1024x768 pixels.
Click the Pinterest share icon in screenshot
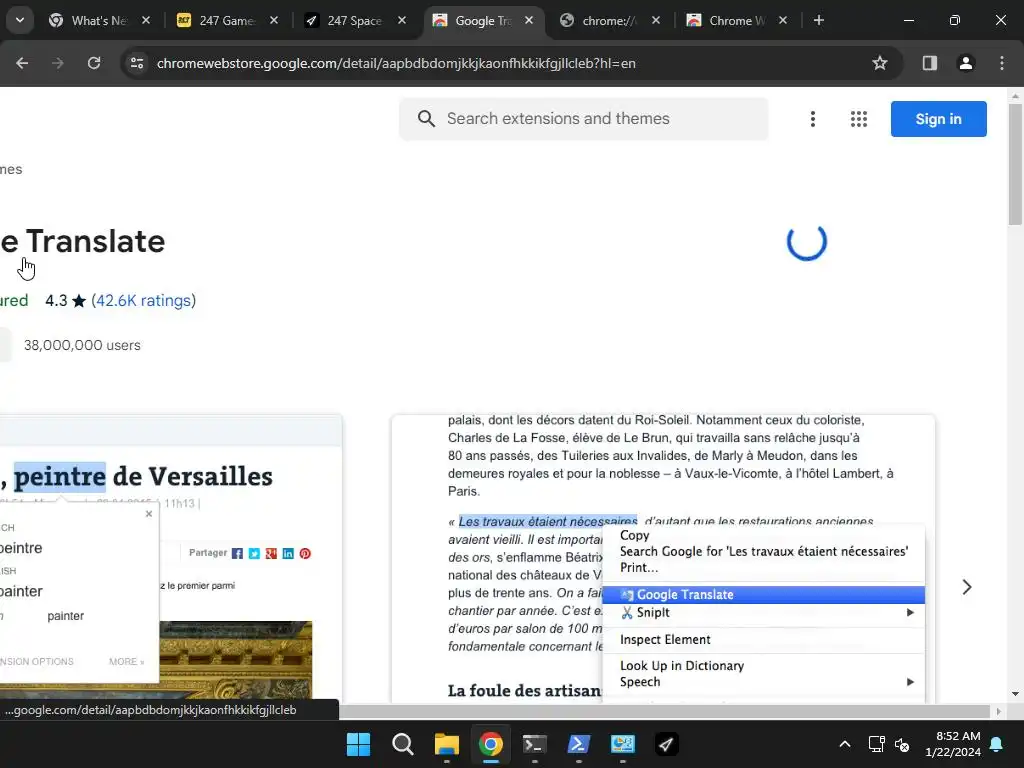(305, 554)
